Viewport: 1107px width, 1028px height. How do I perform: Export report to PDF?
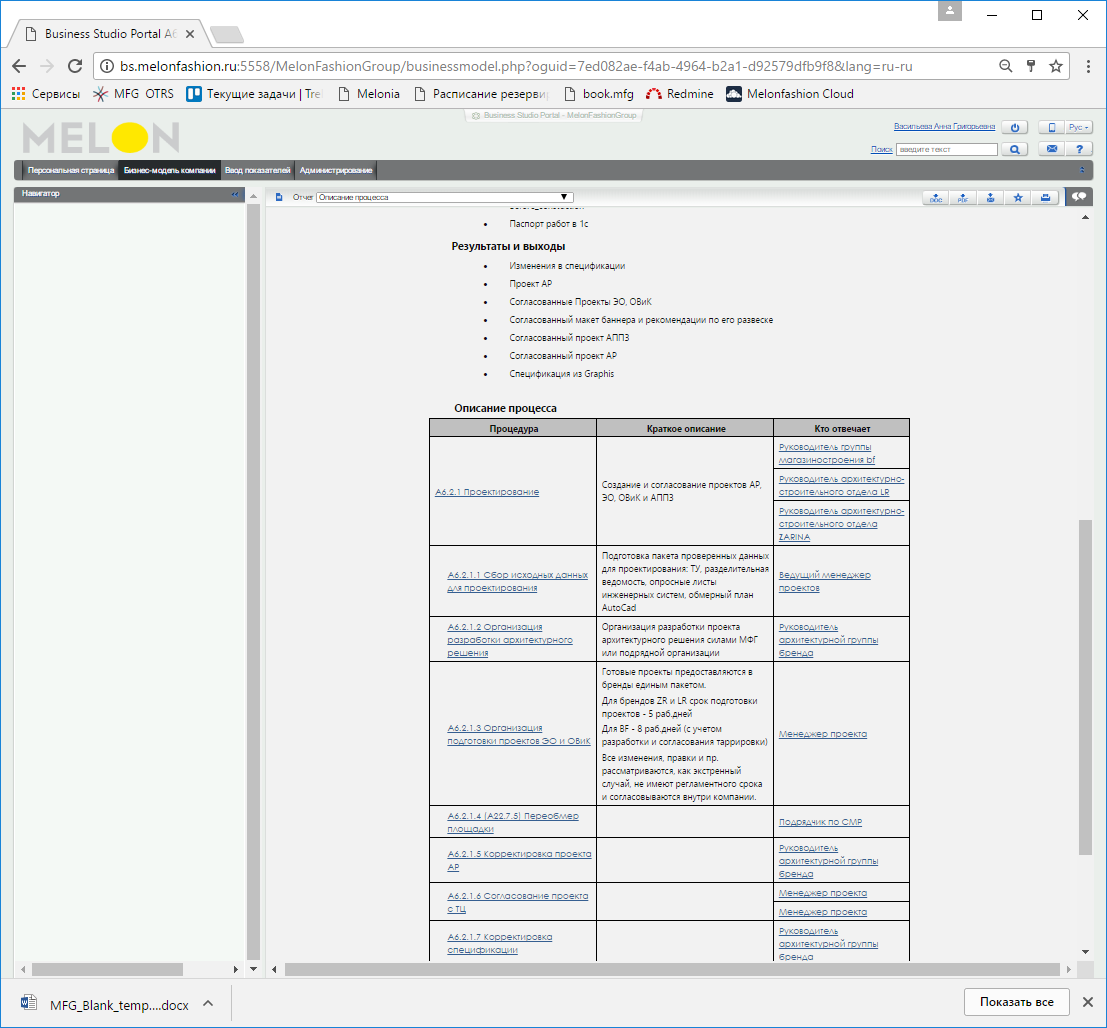tap(963, 198)
